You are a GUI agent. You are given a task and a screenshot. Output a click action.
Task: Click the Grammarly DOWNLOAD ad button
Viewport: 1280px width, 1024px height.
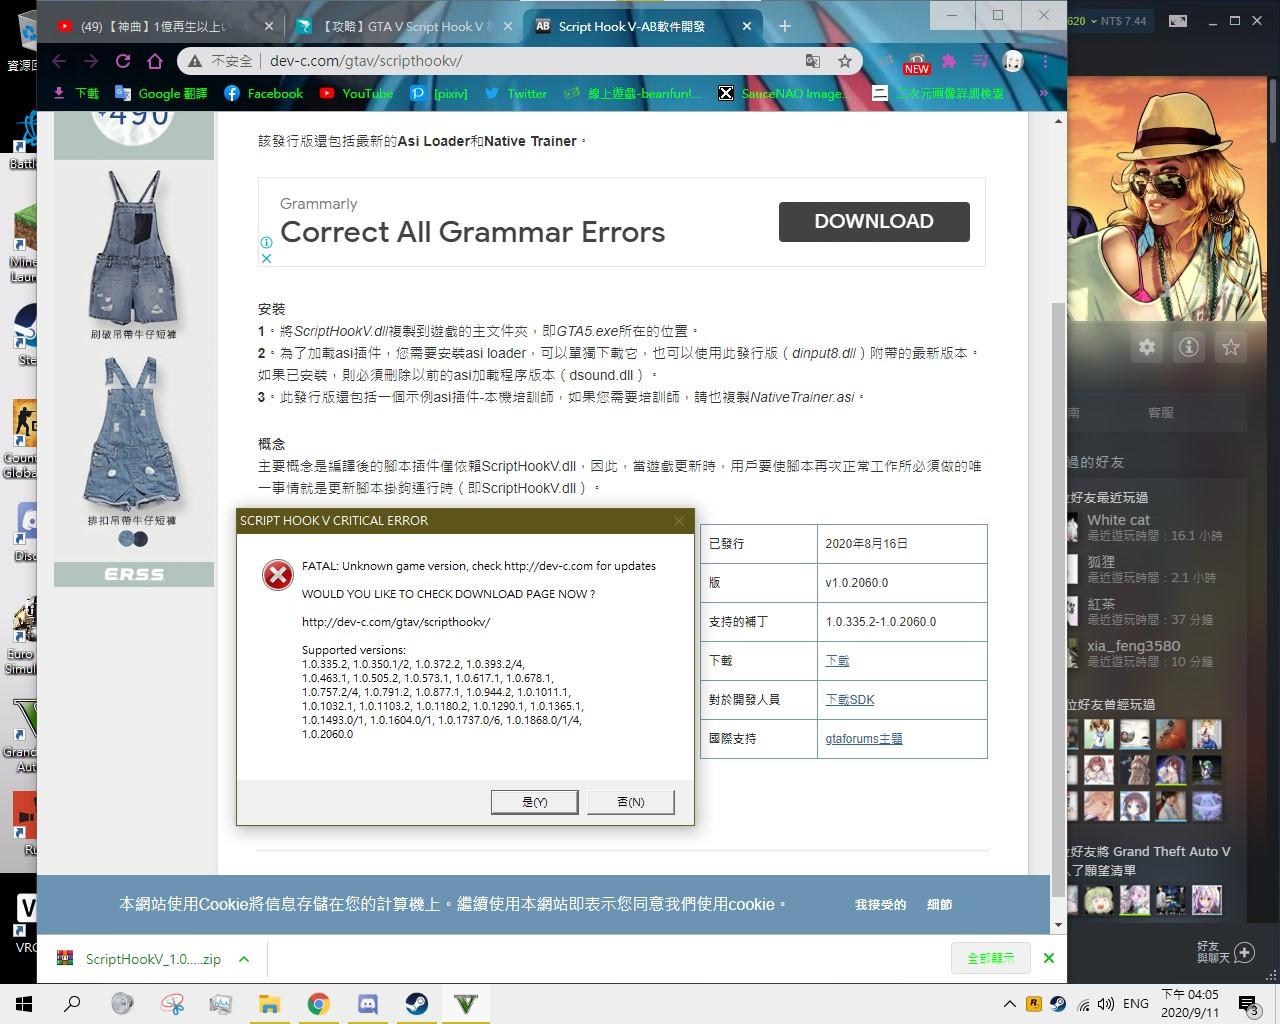pos(874,221)
